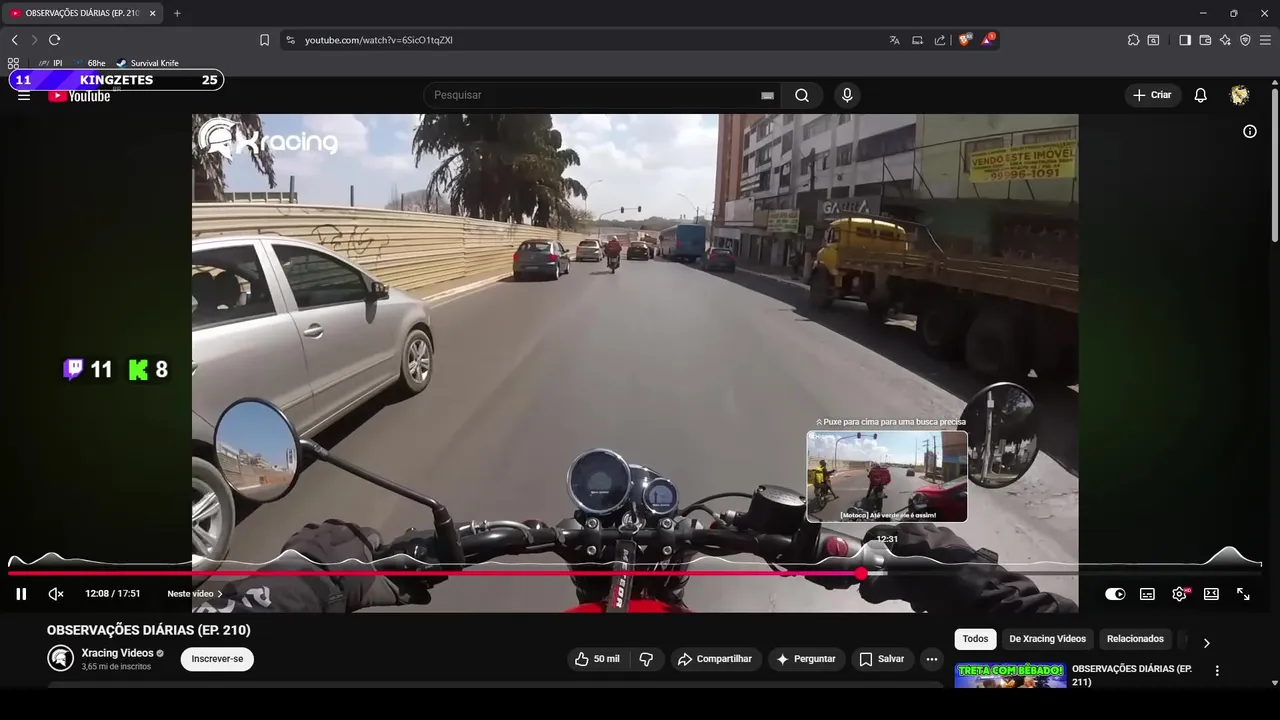
Task: Select the Todos filter chip
Action: click(975, 639)
